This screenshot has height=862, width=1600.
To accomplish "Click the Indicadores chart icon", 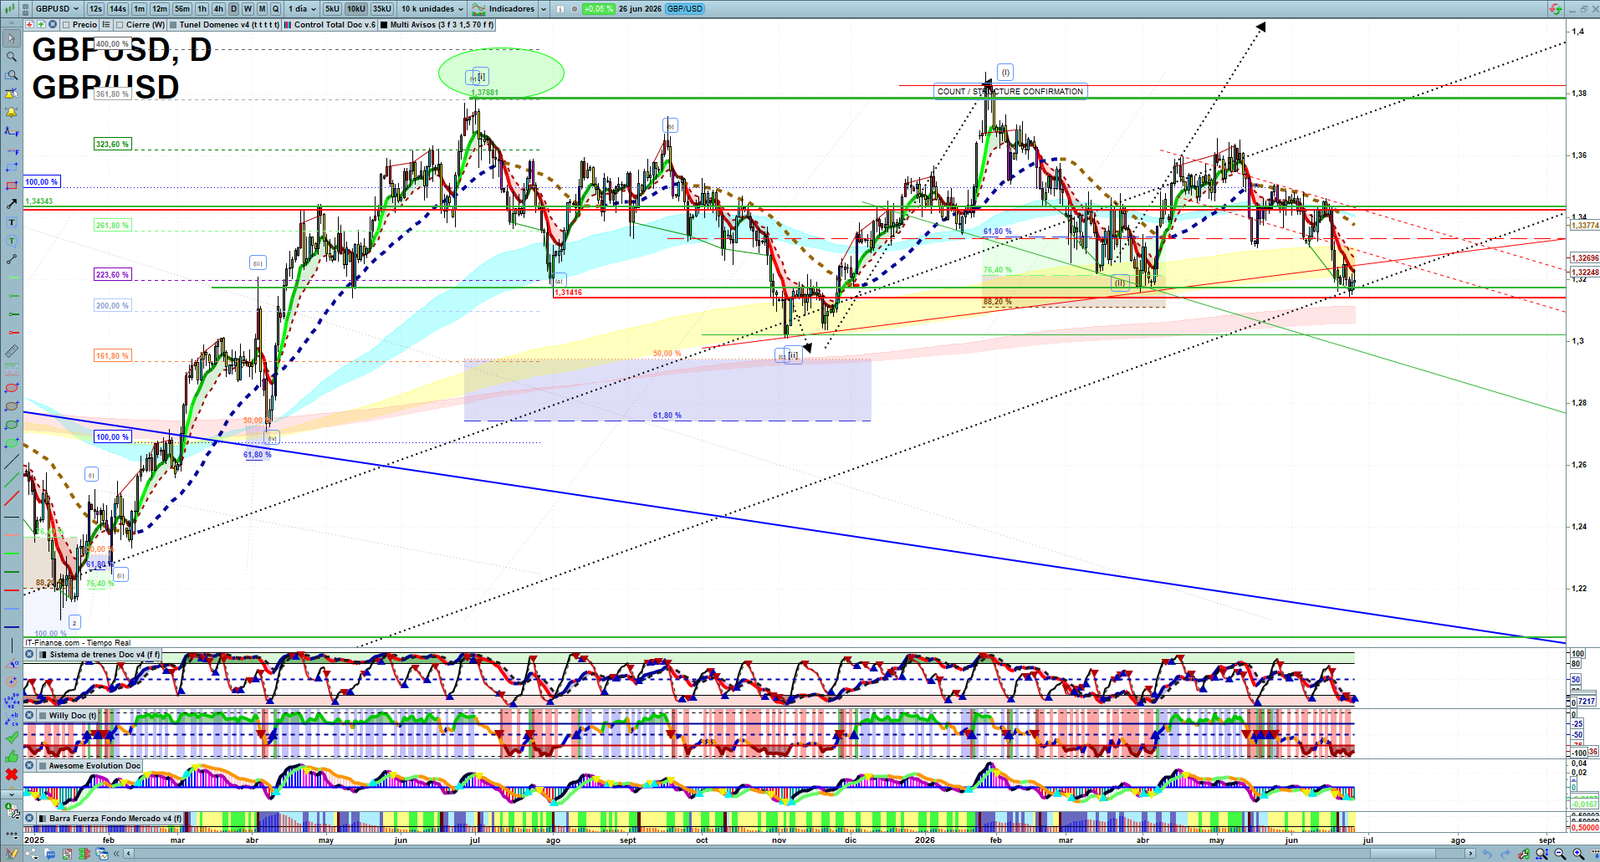I will point(478,9).
